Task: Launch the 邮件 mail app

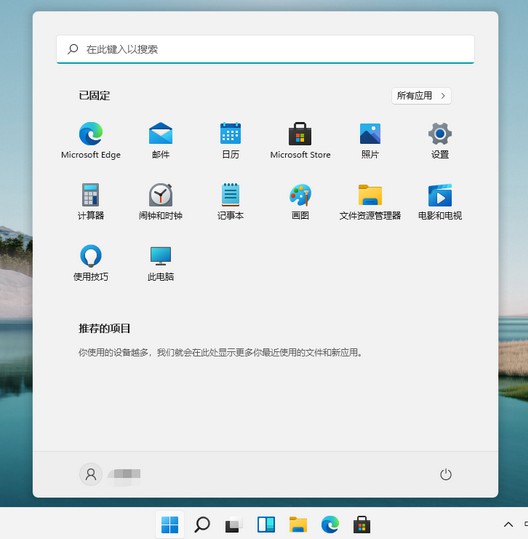Action: click(161, 140)
